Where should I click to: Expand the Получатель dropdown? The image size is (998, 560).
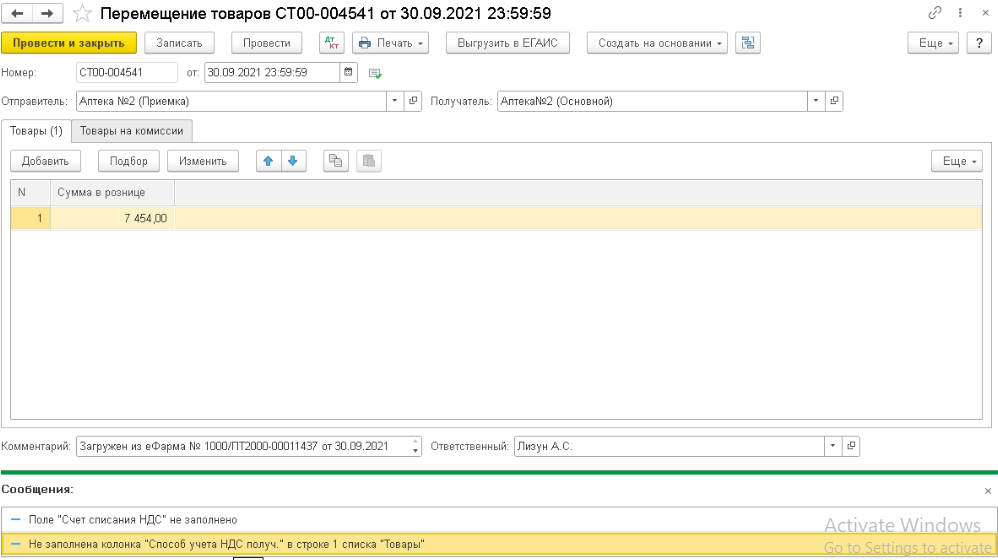[815, 101]
